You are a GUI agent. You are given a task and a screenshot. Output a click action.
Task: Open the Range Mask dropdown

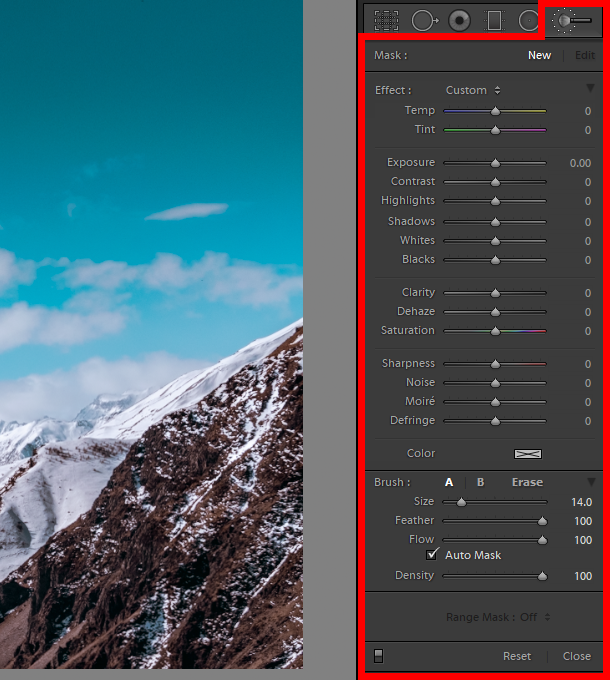click(x=498, y=617)
